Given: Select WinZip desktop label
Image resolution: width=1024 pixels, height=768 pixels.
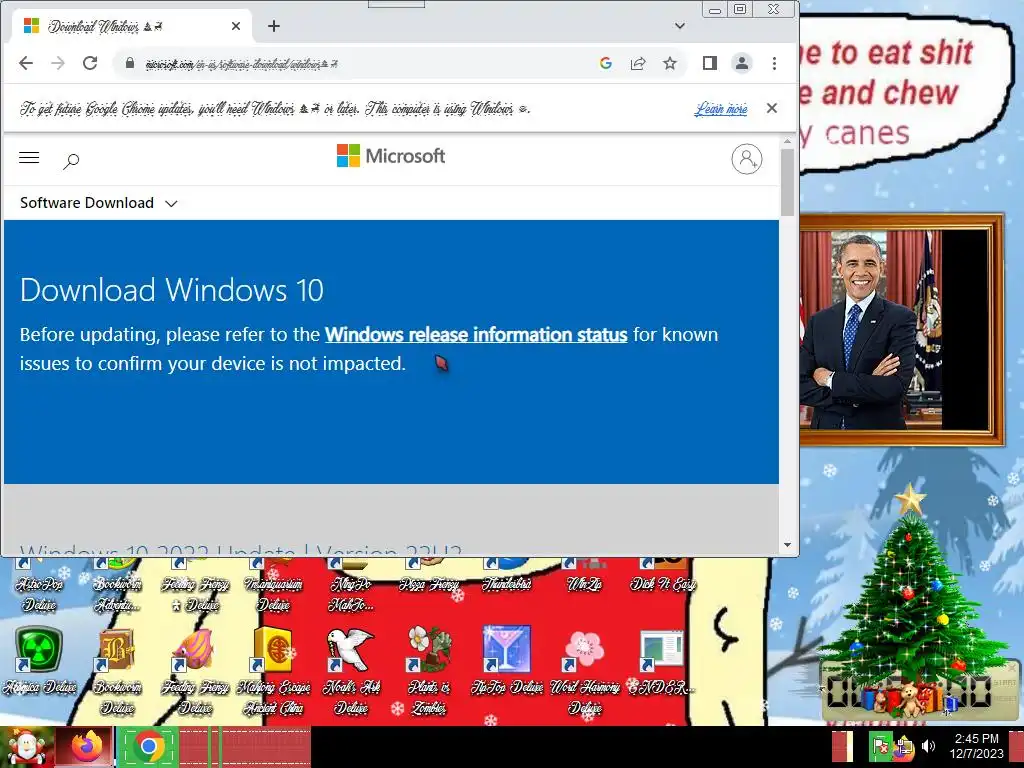Looking at the screenshot, I should [584, 584].
